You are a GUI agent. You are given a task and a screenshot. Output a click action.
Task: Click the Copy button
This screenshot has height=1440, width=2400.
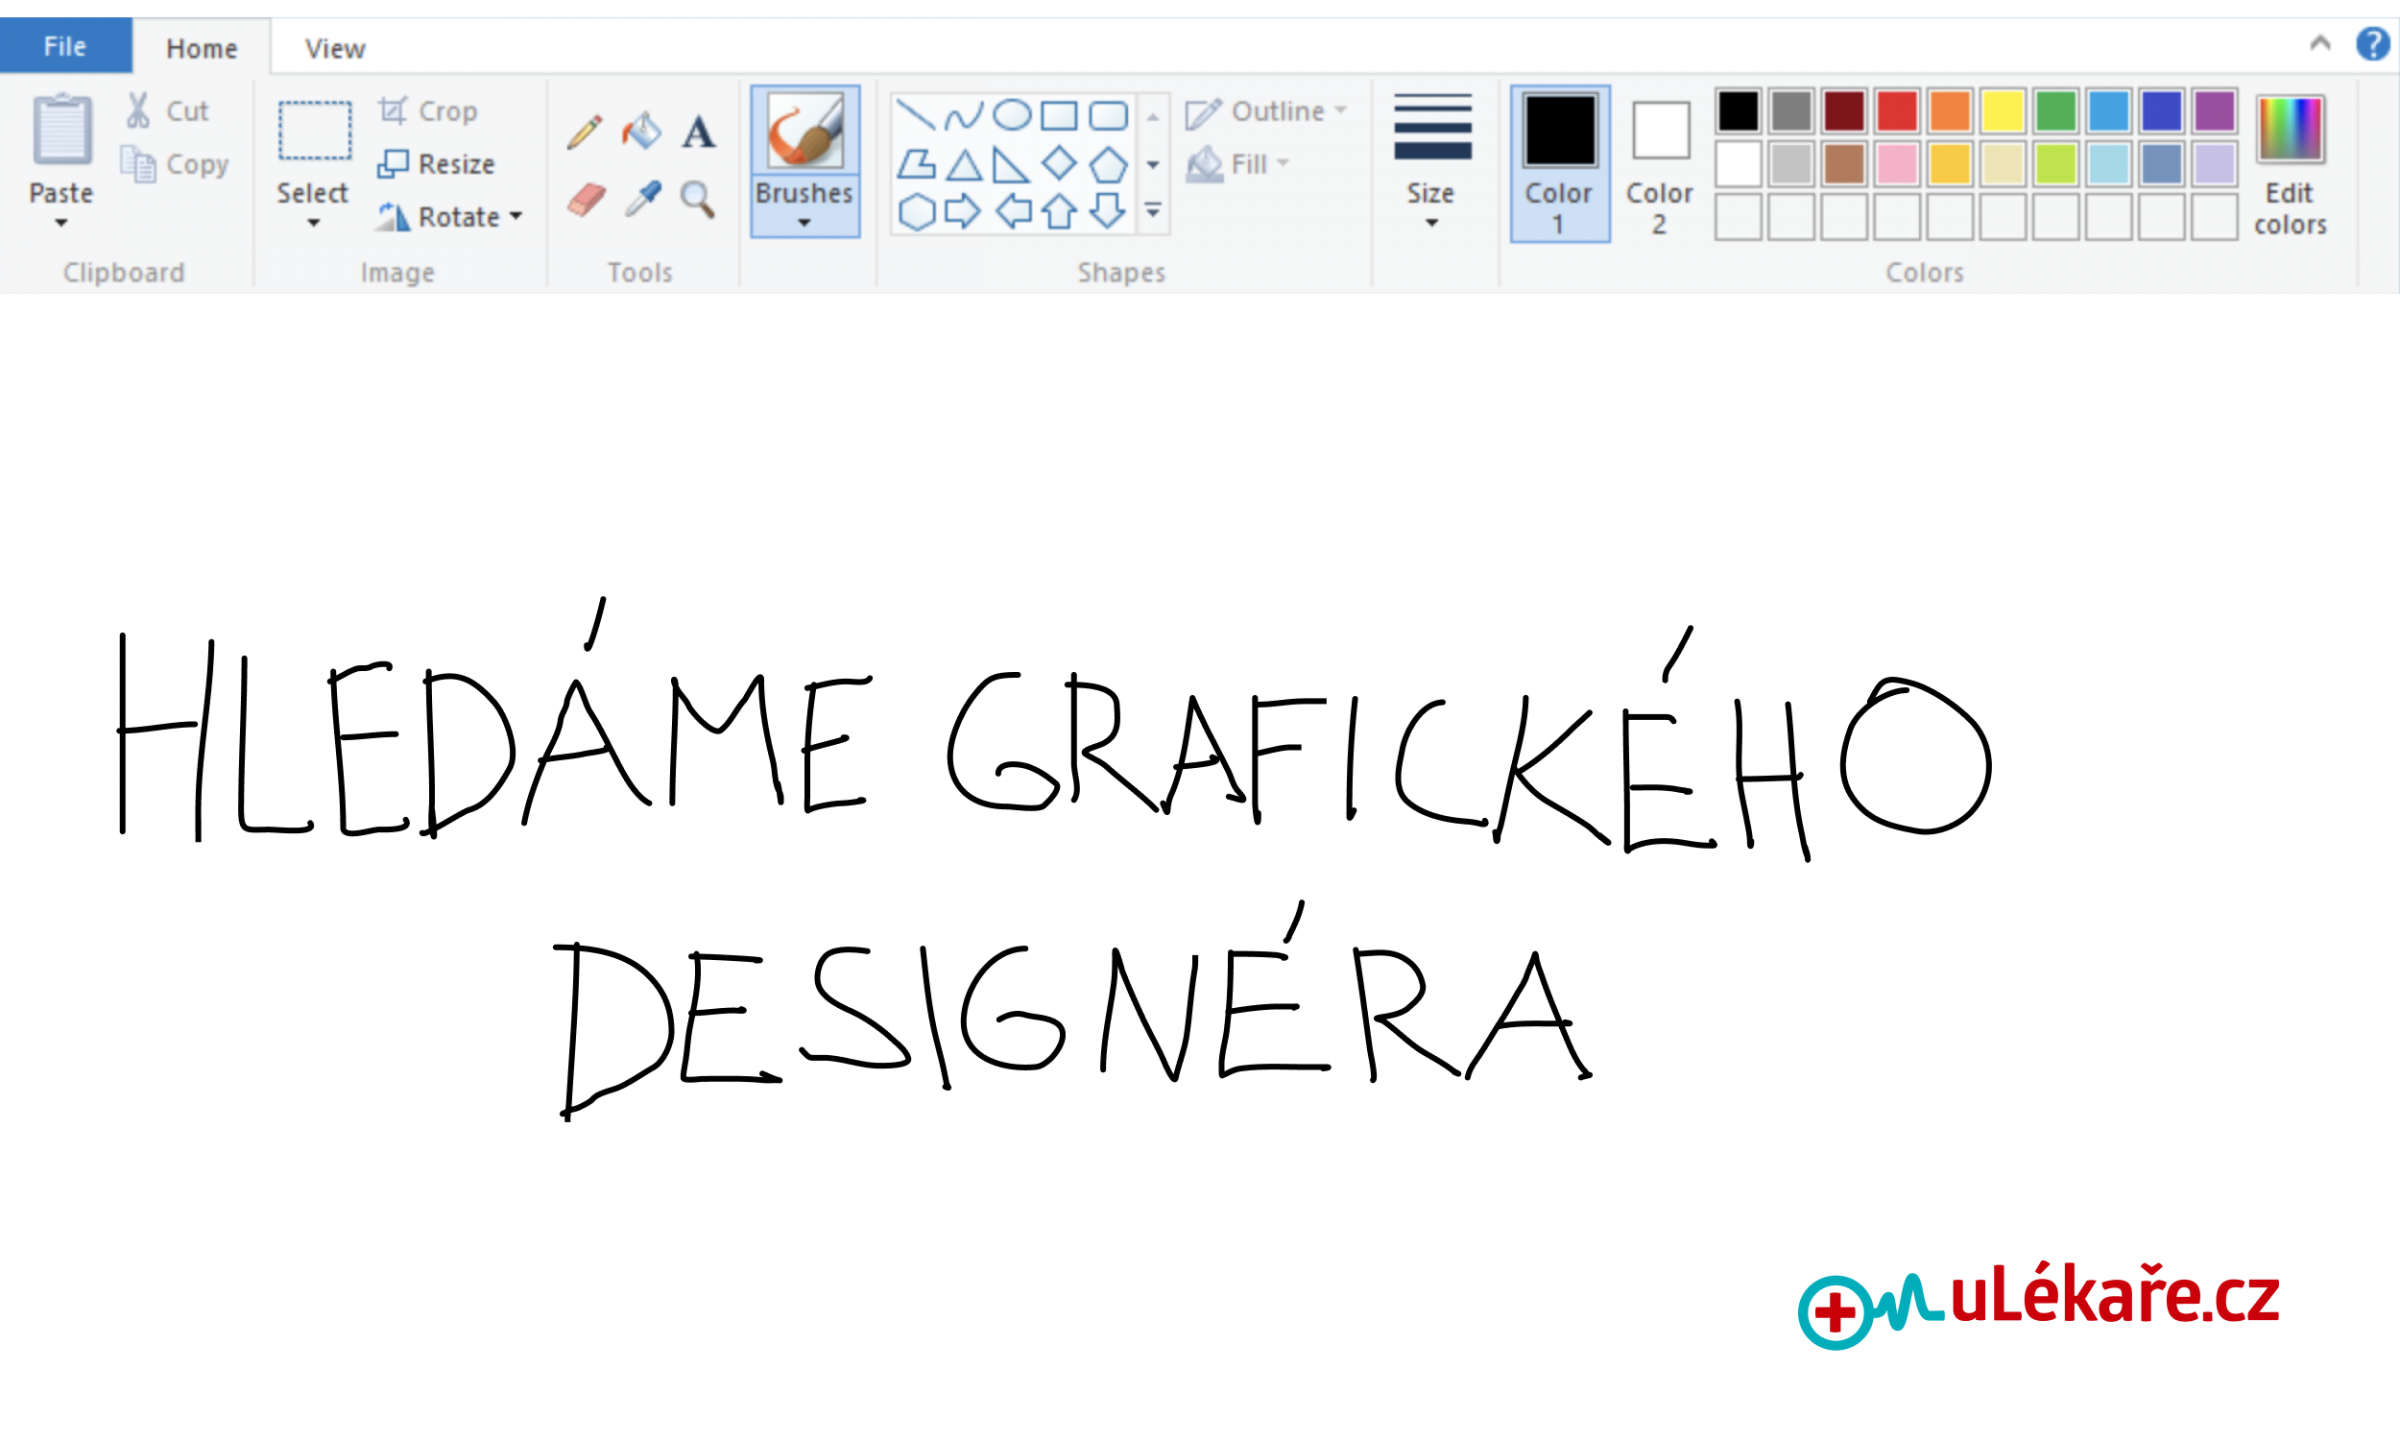pos(174,164)
